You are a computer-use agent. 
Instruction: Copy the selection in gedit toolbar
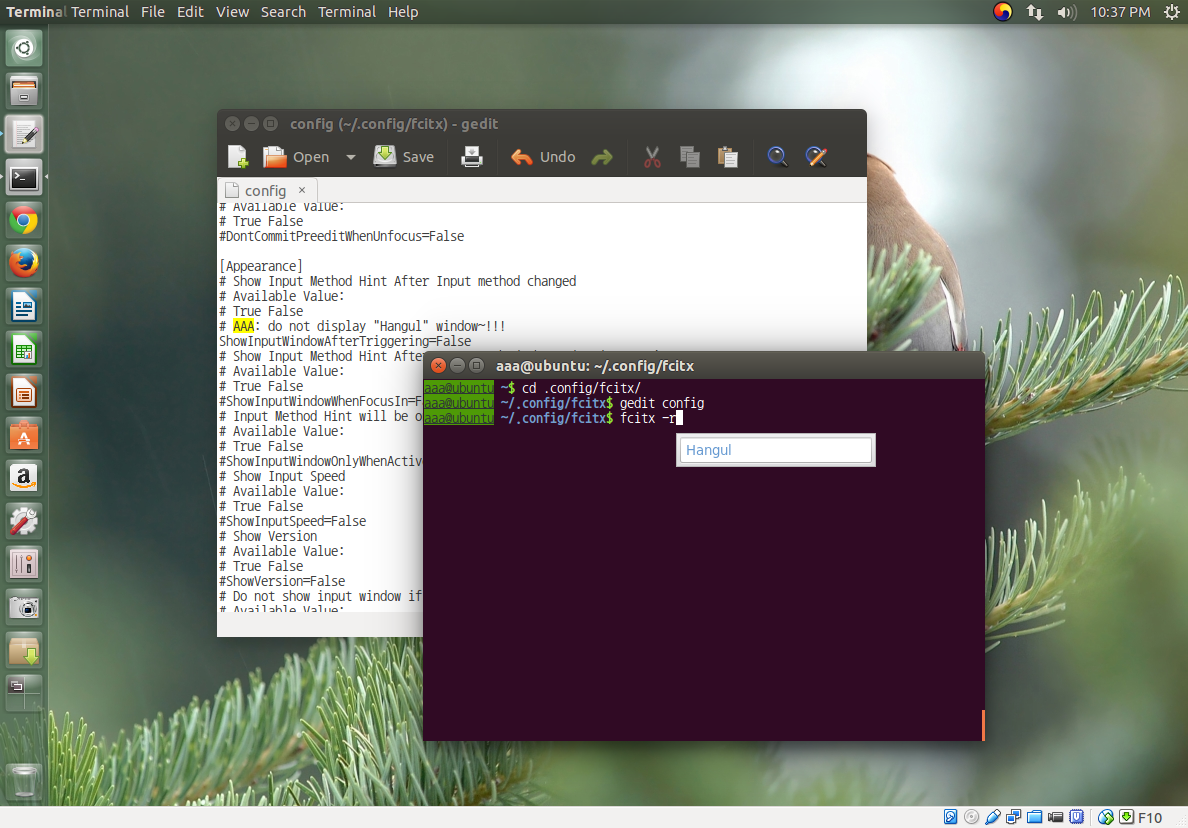(x=689, y=157)
